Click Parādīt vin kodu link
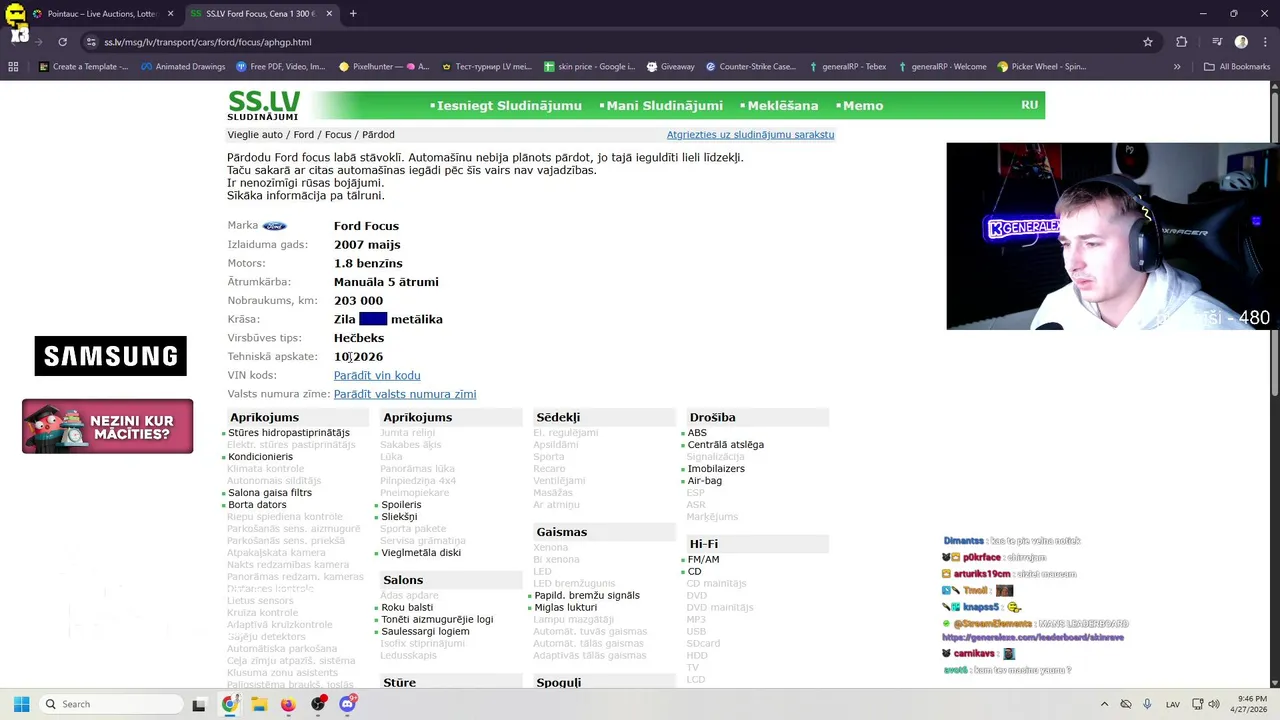This screenshot has width=1280, height=720. tap(377, 375)
